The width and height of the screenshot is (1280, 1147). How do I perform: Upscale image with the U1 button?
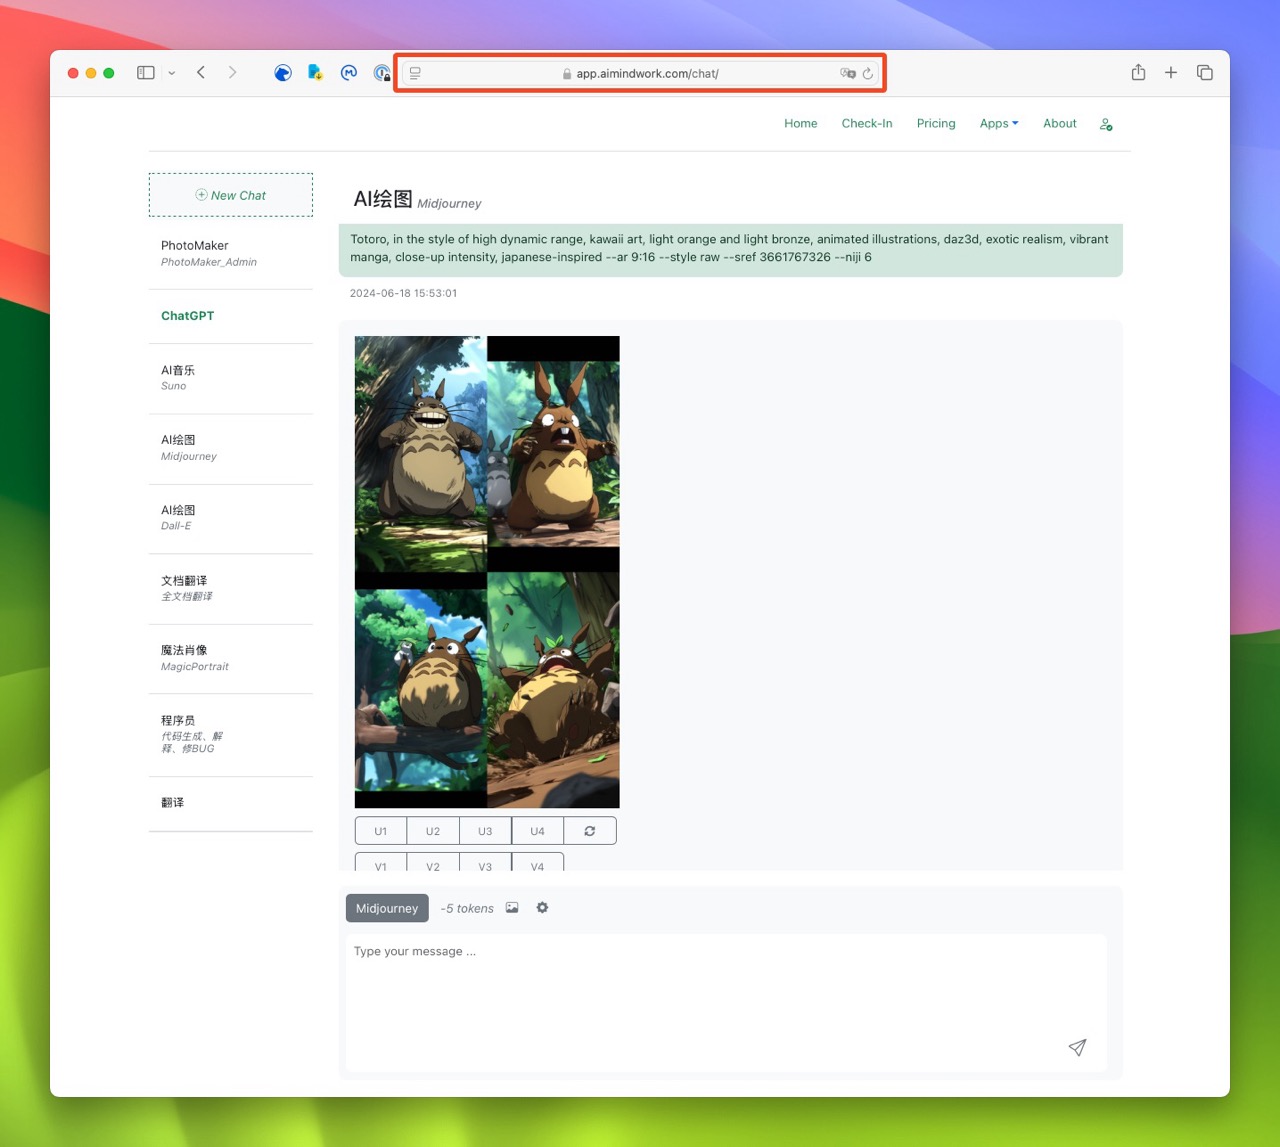tap(381, 831)
